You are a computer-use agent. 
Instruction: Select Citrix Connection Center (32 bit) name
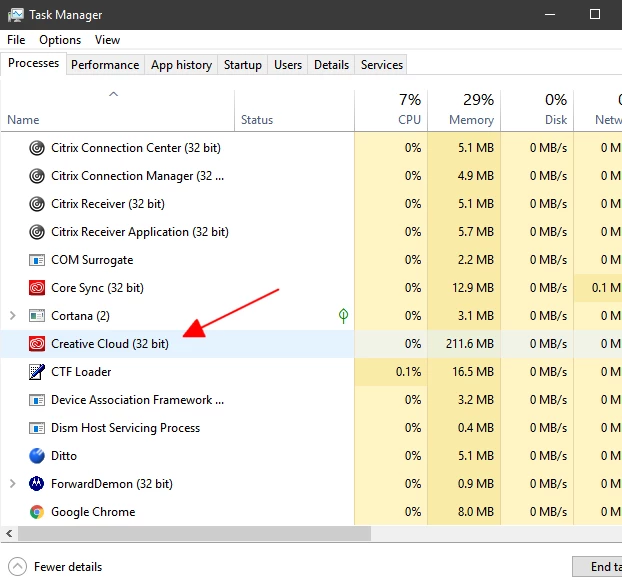pyautogui.click(x=136, y=148)
